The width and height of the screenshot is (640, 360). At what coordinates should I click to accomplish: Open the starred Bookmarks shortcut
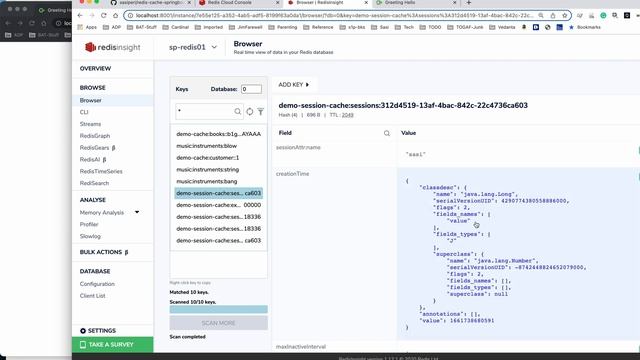pyautogui.click(x=585, y=27)
